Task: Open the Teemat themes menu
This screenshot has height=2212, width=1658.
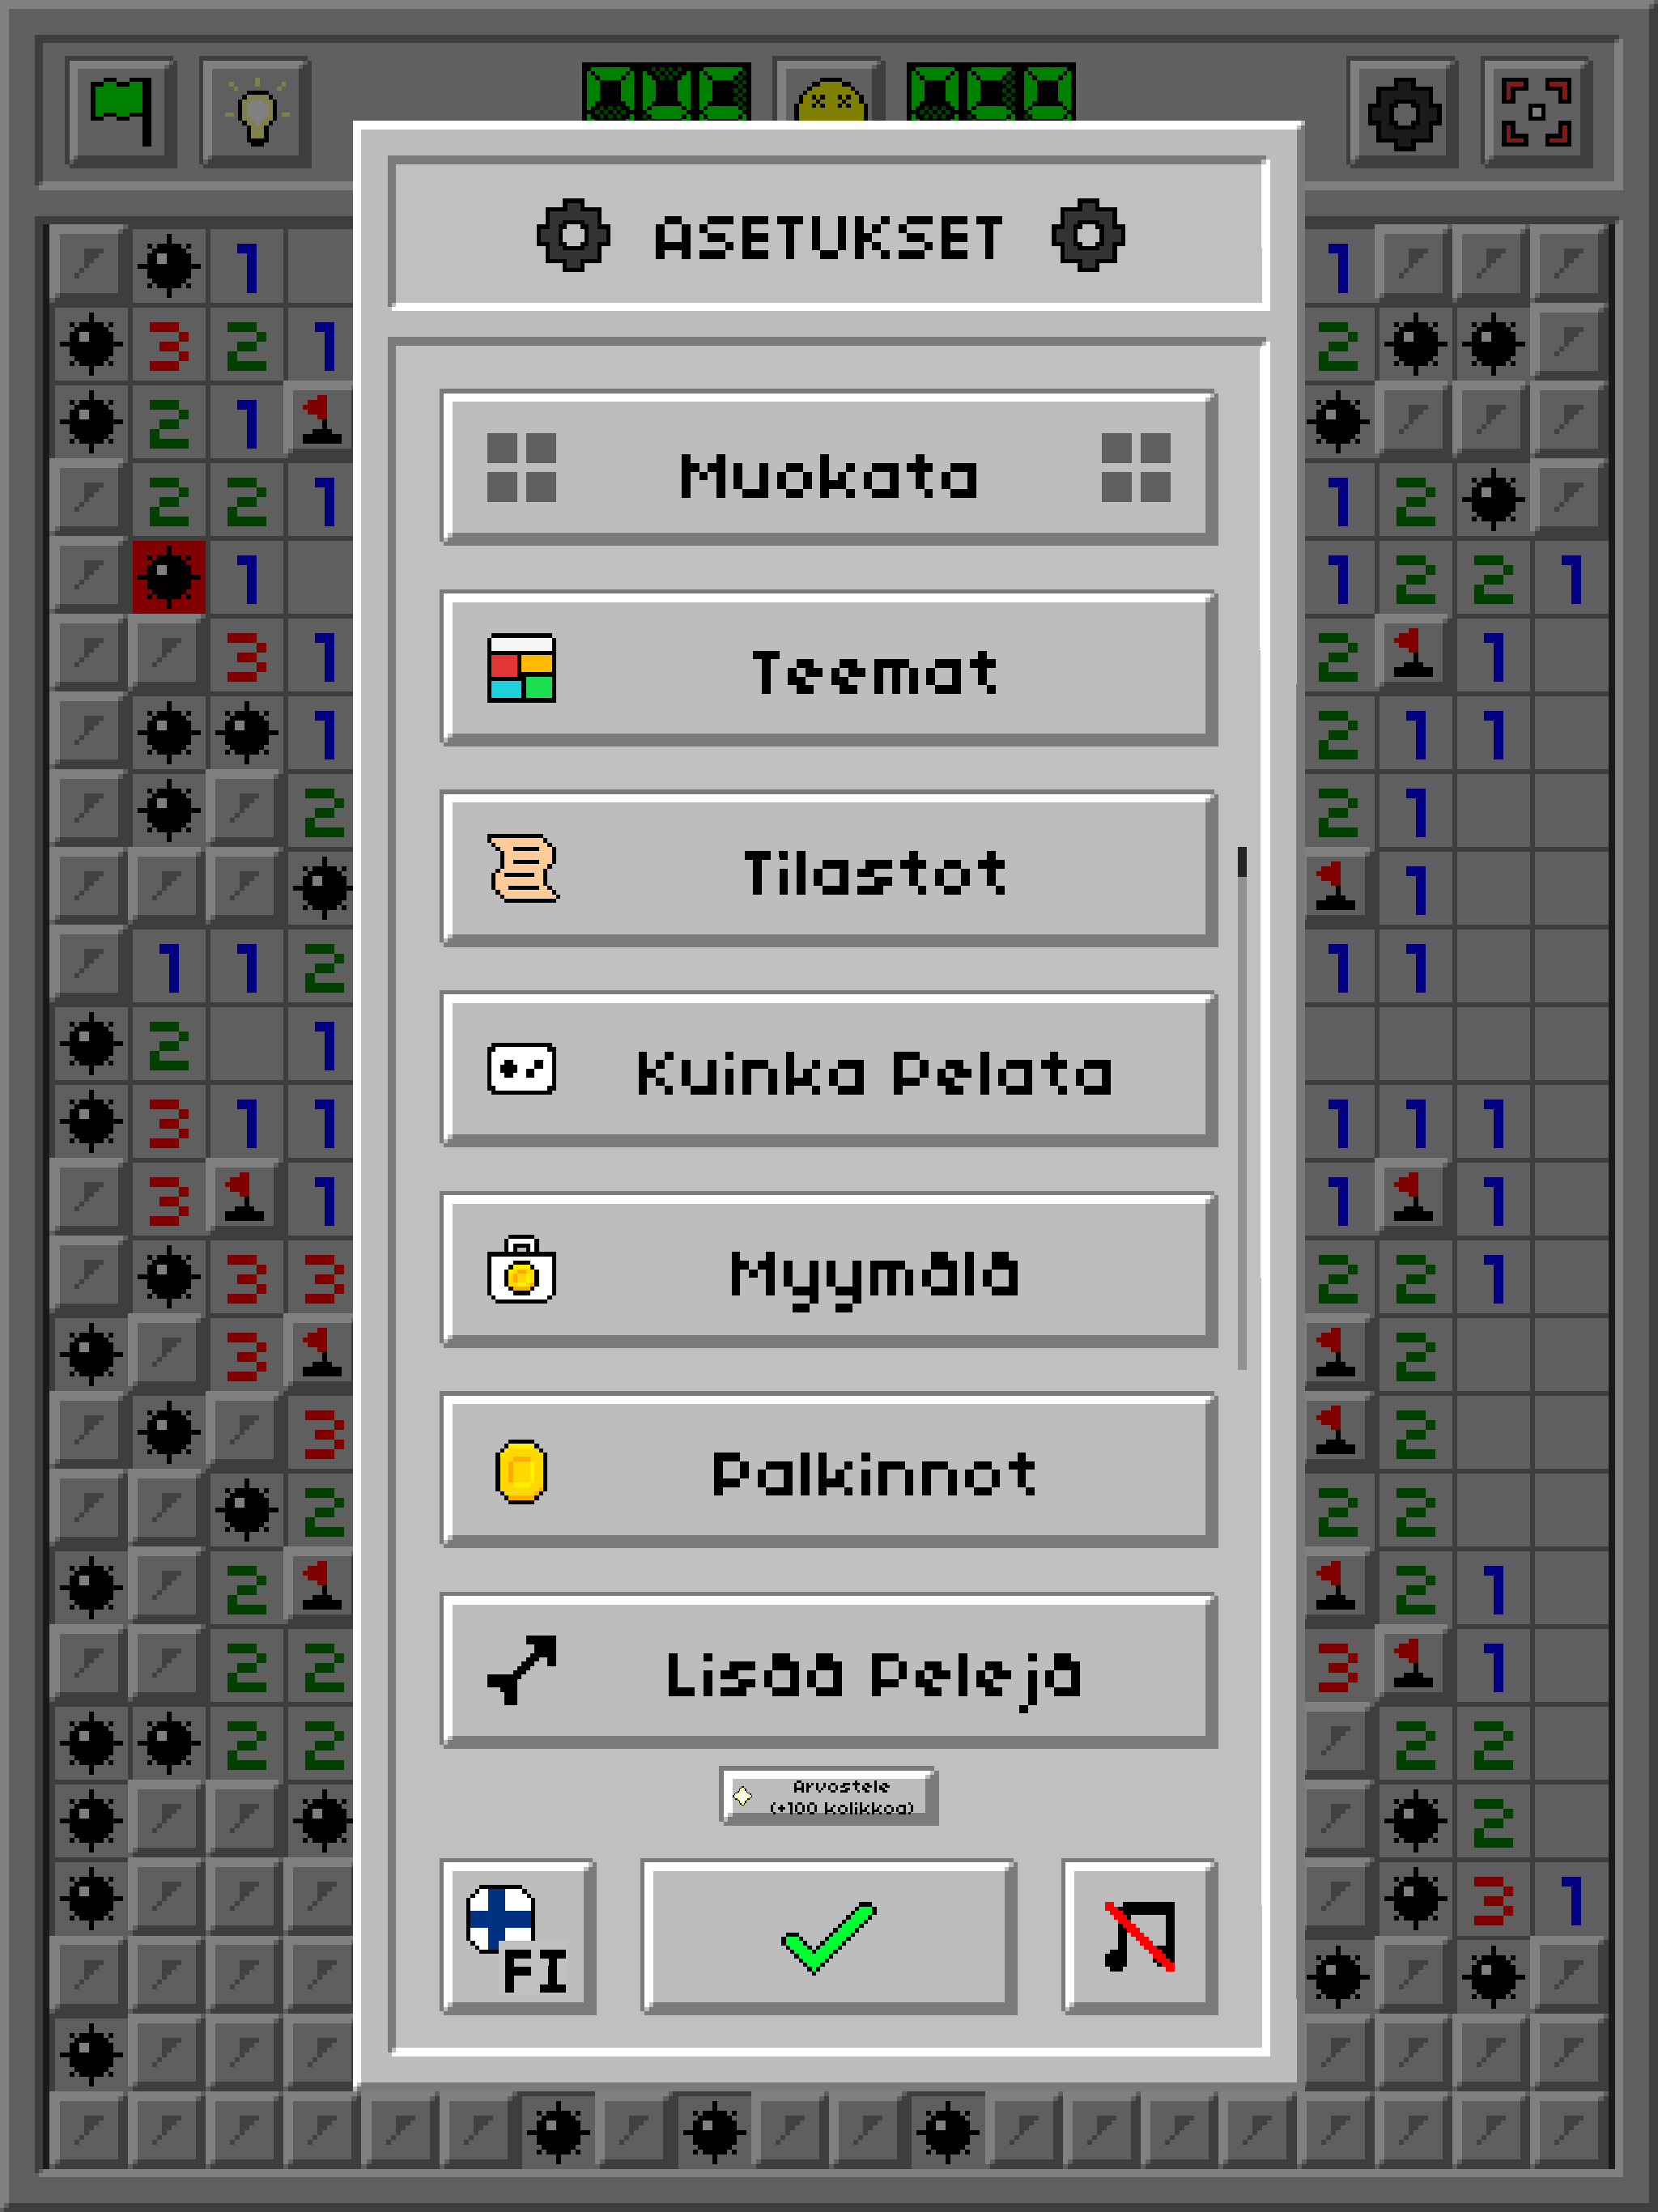Action: point(828,668)
